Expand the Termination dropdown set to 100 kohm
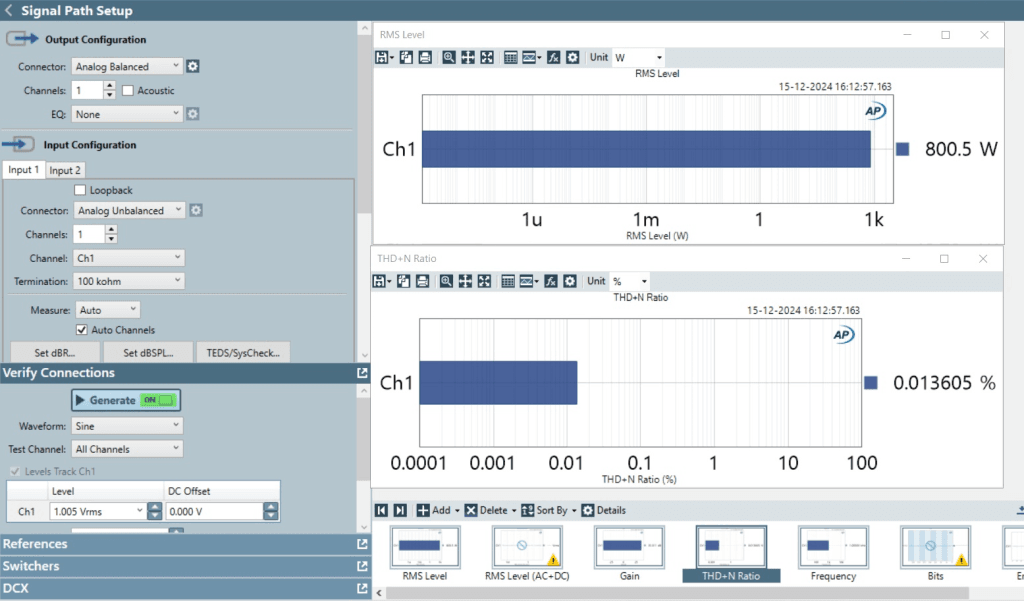The height and width of the screenshot is (601, 1024). click(129, 282)
